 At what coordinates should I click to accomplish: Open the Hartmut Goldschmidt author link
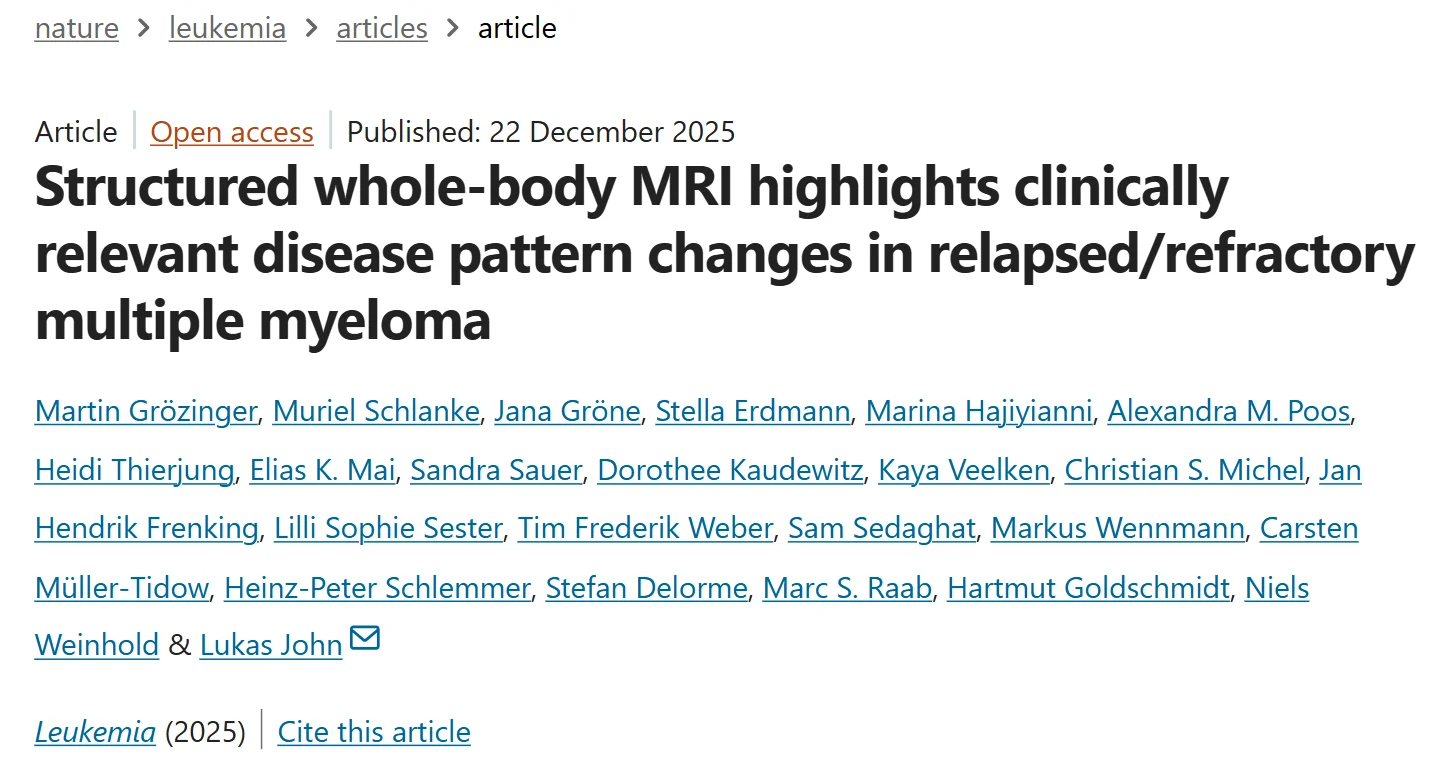click(x=1086, y=588)
